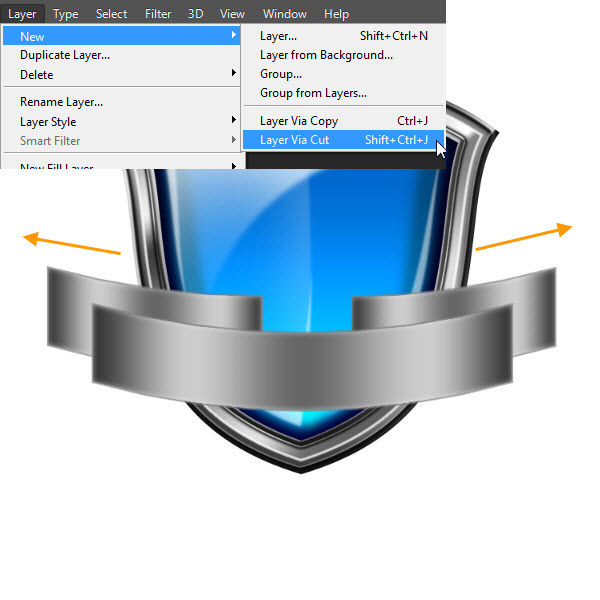Open the 3D menu
Screen dimensions: 600x600
click(x=195, y=14)
